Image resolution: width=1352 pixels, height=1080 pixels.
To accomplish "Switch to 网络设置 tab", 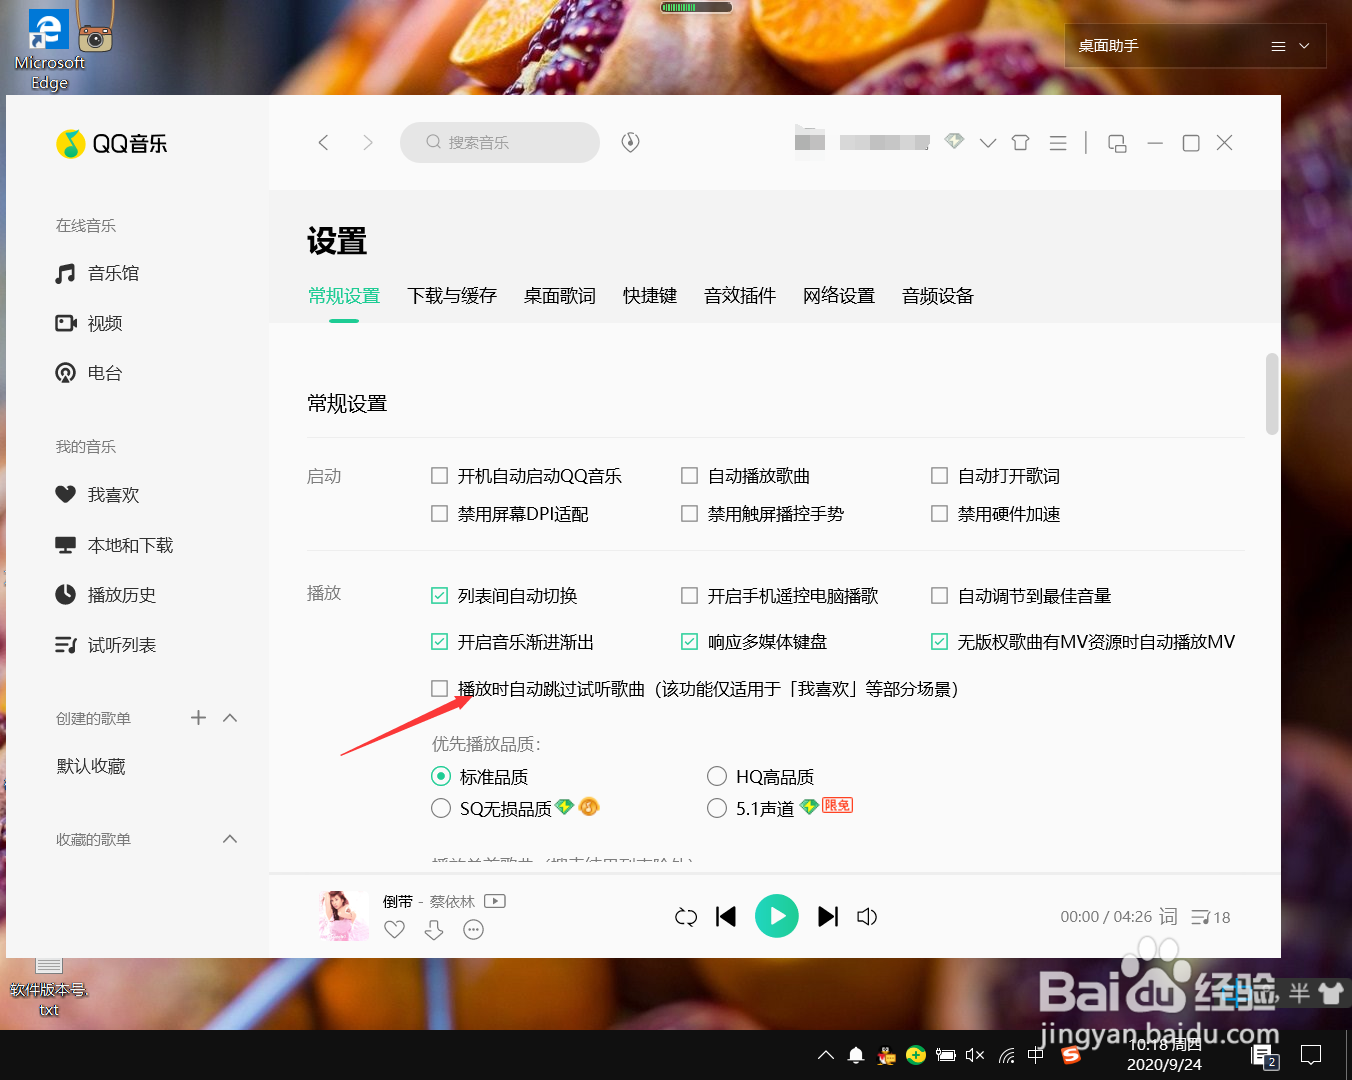I will coord(839,296).
